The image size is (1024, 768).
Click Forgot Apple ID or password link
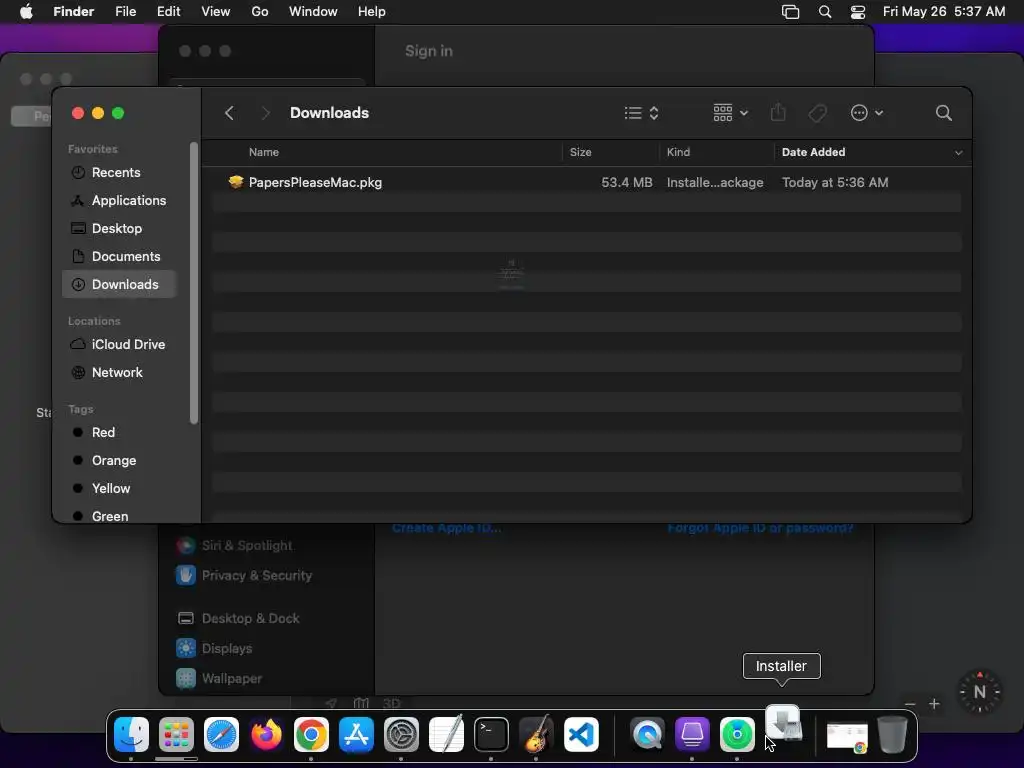(x=760, y=528)
